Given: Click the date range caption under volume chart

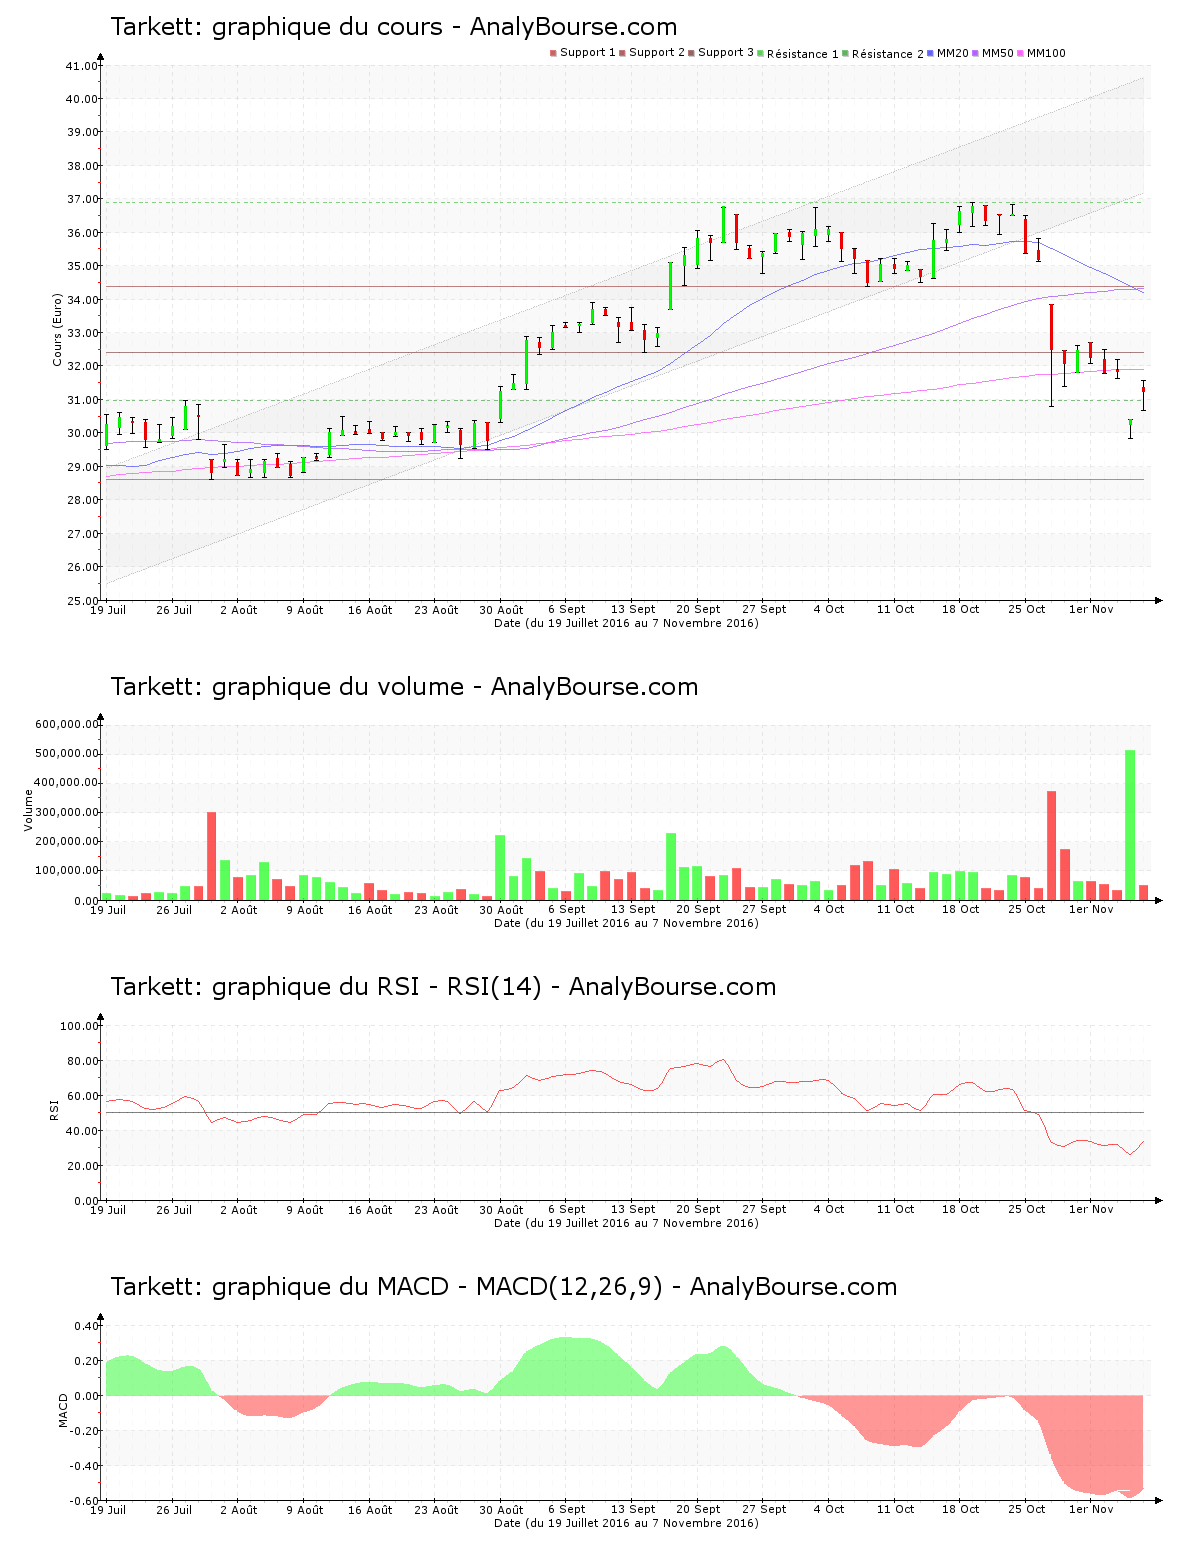Looking at the screenshot, I should coord(626,923).
